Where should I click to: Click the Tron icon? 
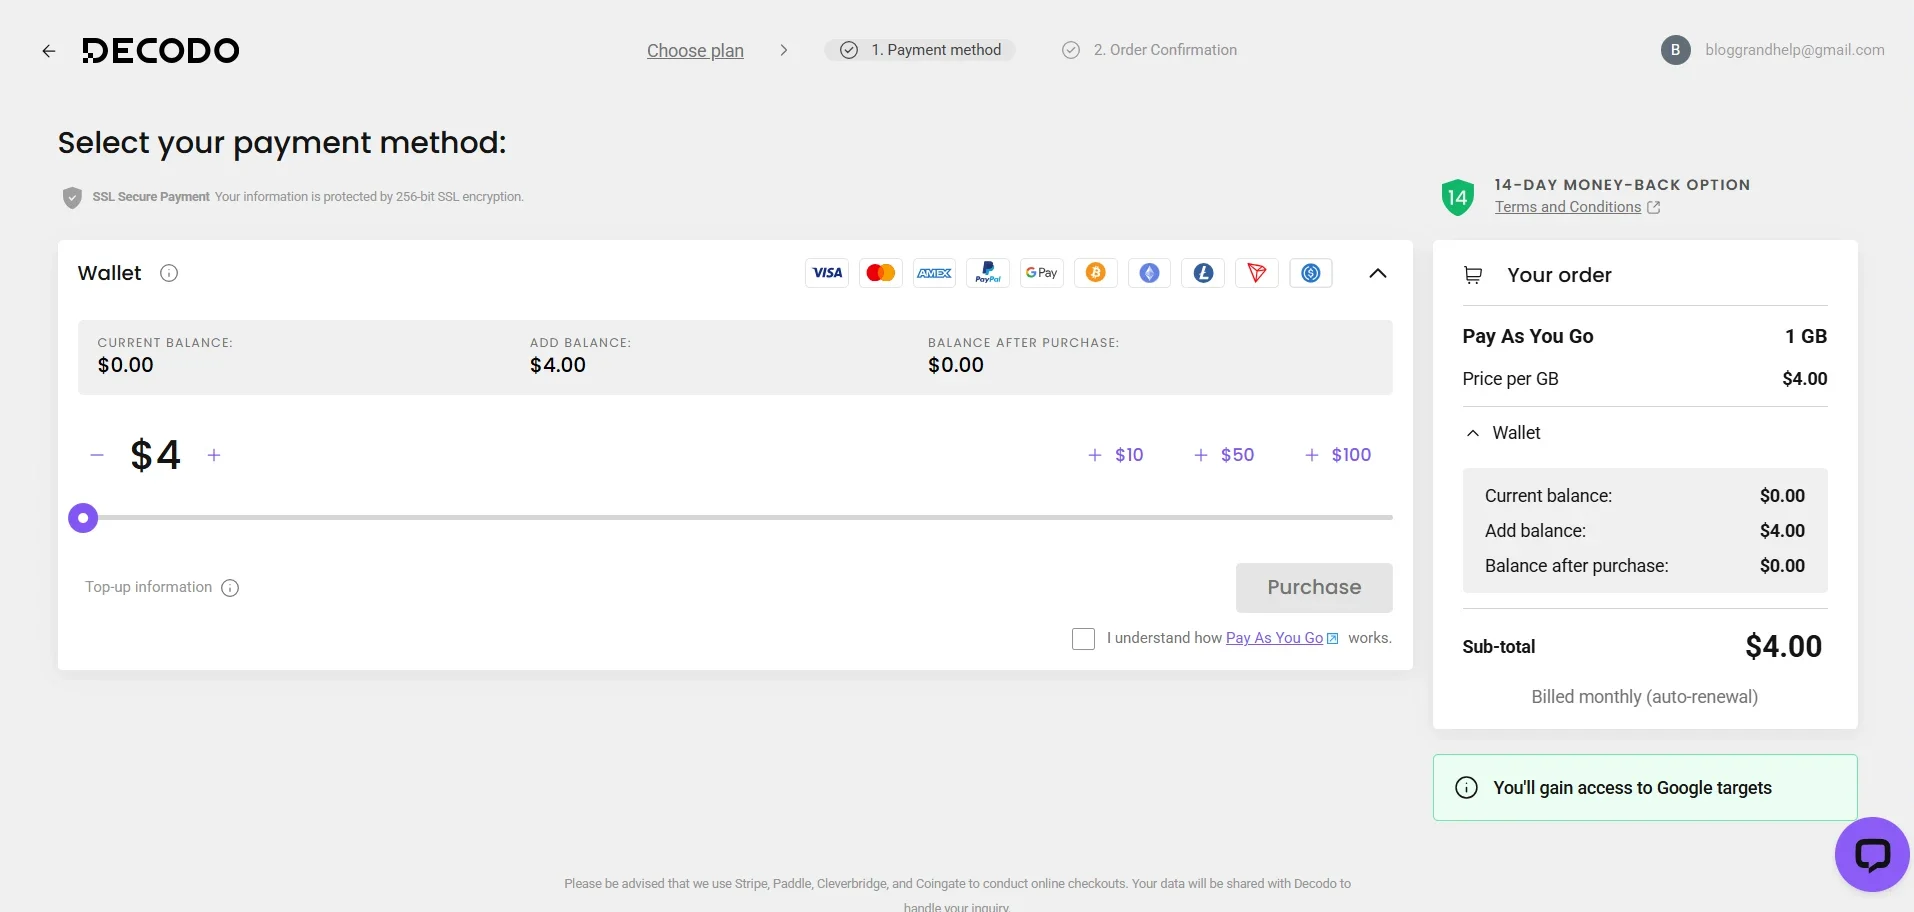coord(1257,273)
